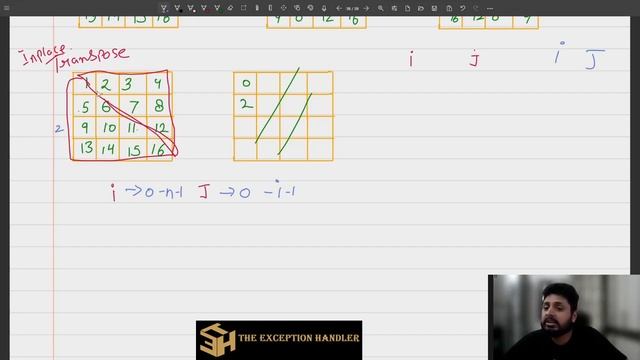Select the rectangle selection tool
This screenshot has height=360, width=640.
pyautogui.click(x=244, y=8)
